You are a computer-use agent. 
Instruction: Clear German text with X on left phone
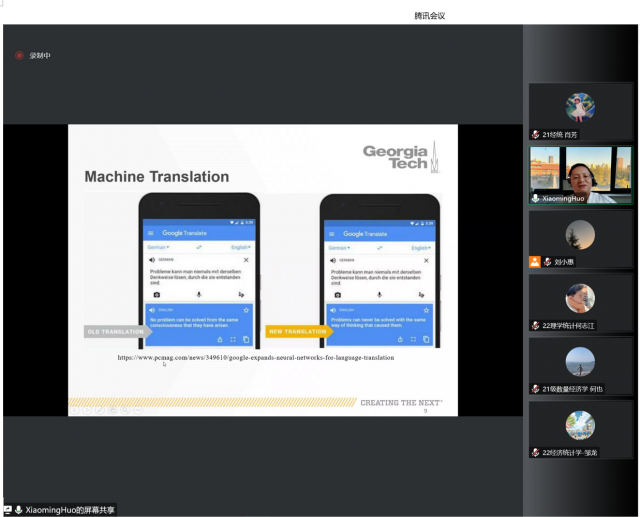(x=246, y=260)
